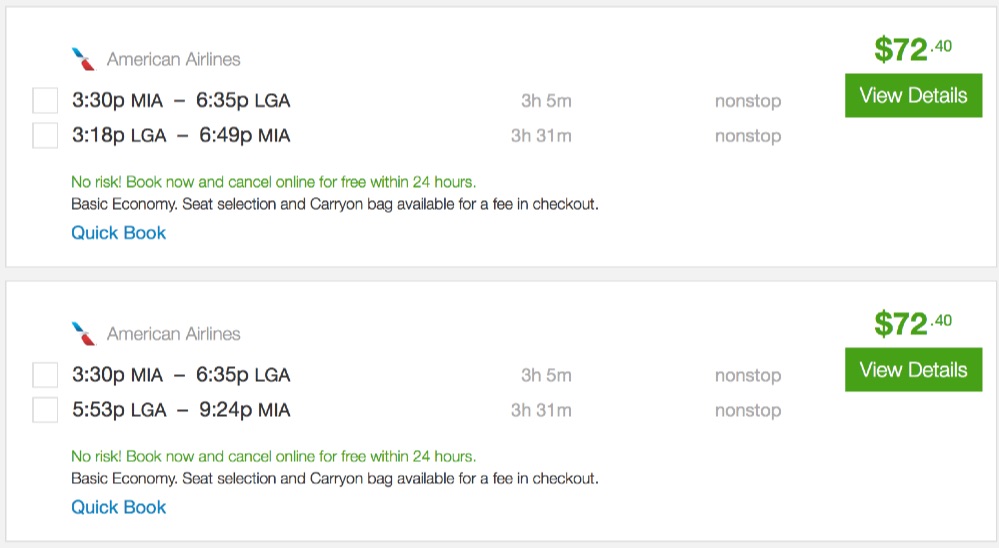This screenshot has width=999, height=548.
Task: Click the Basic Economy fare note in the second card
Action: [x=335, y=478]
